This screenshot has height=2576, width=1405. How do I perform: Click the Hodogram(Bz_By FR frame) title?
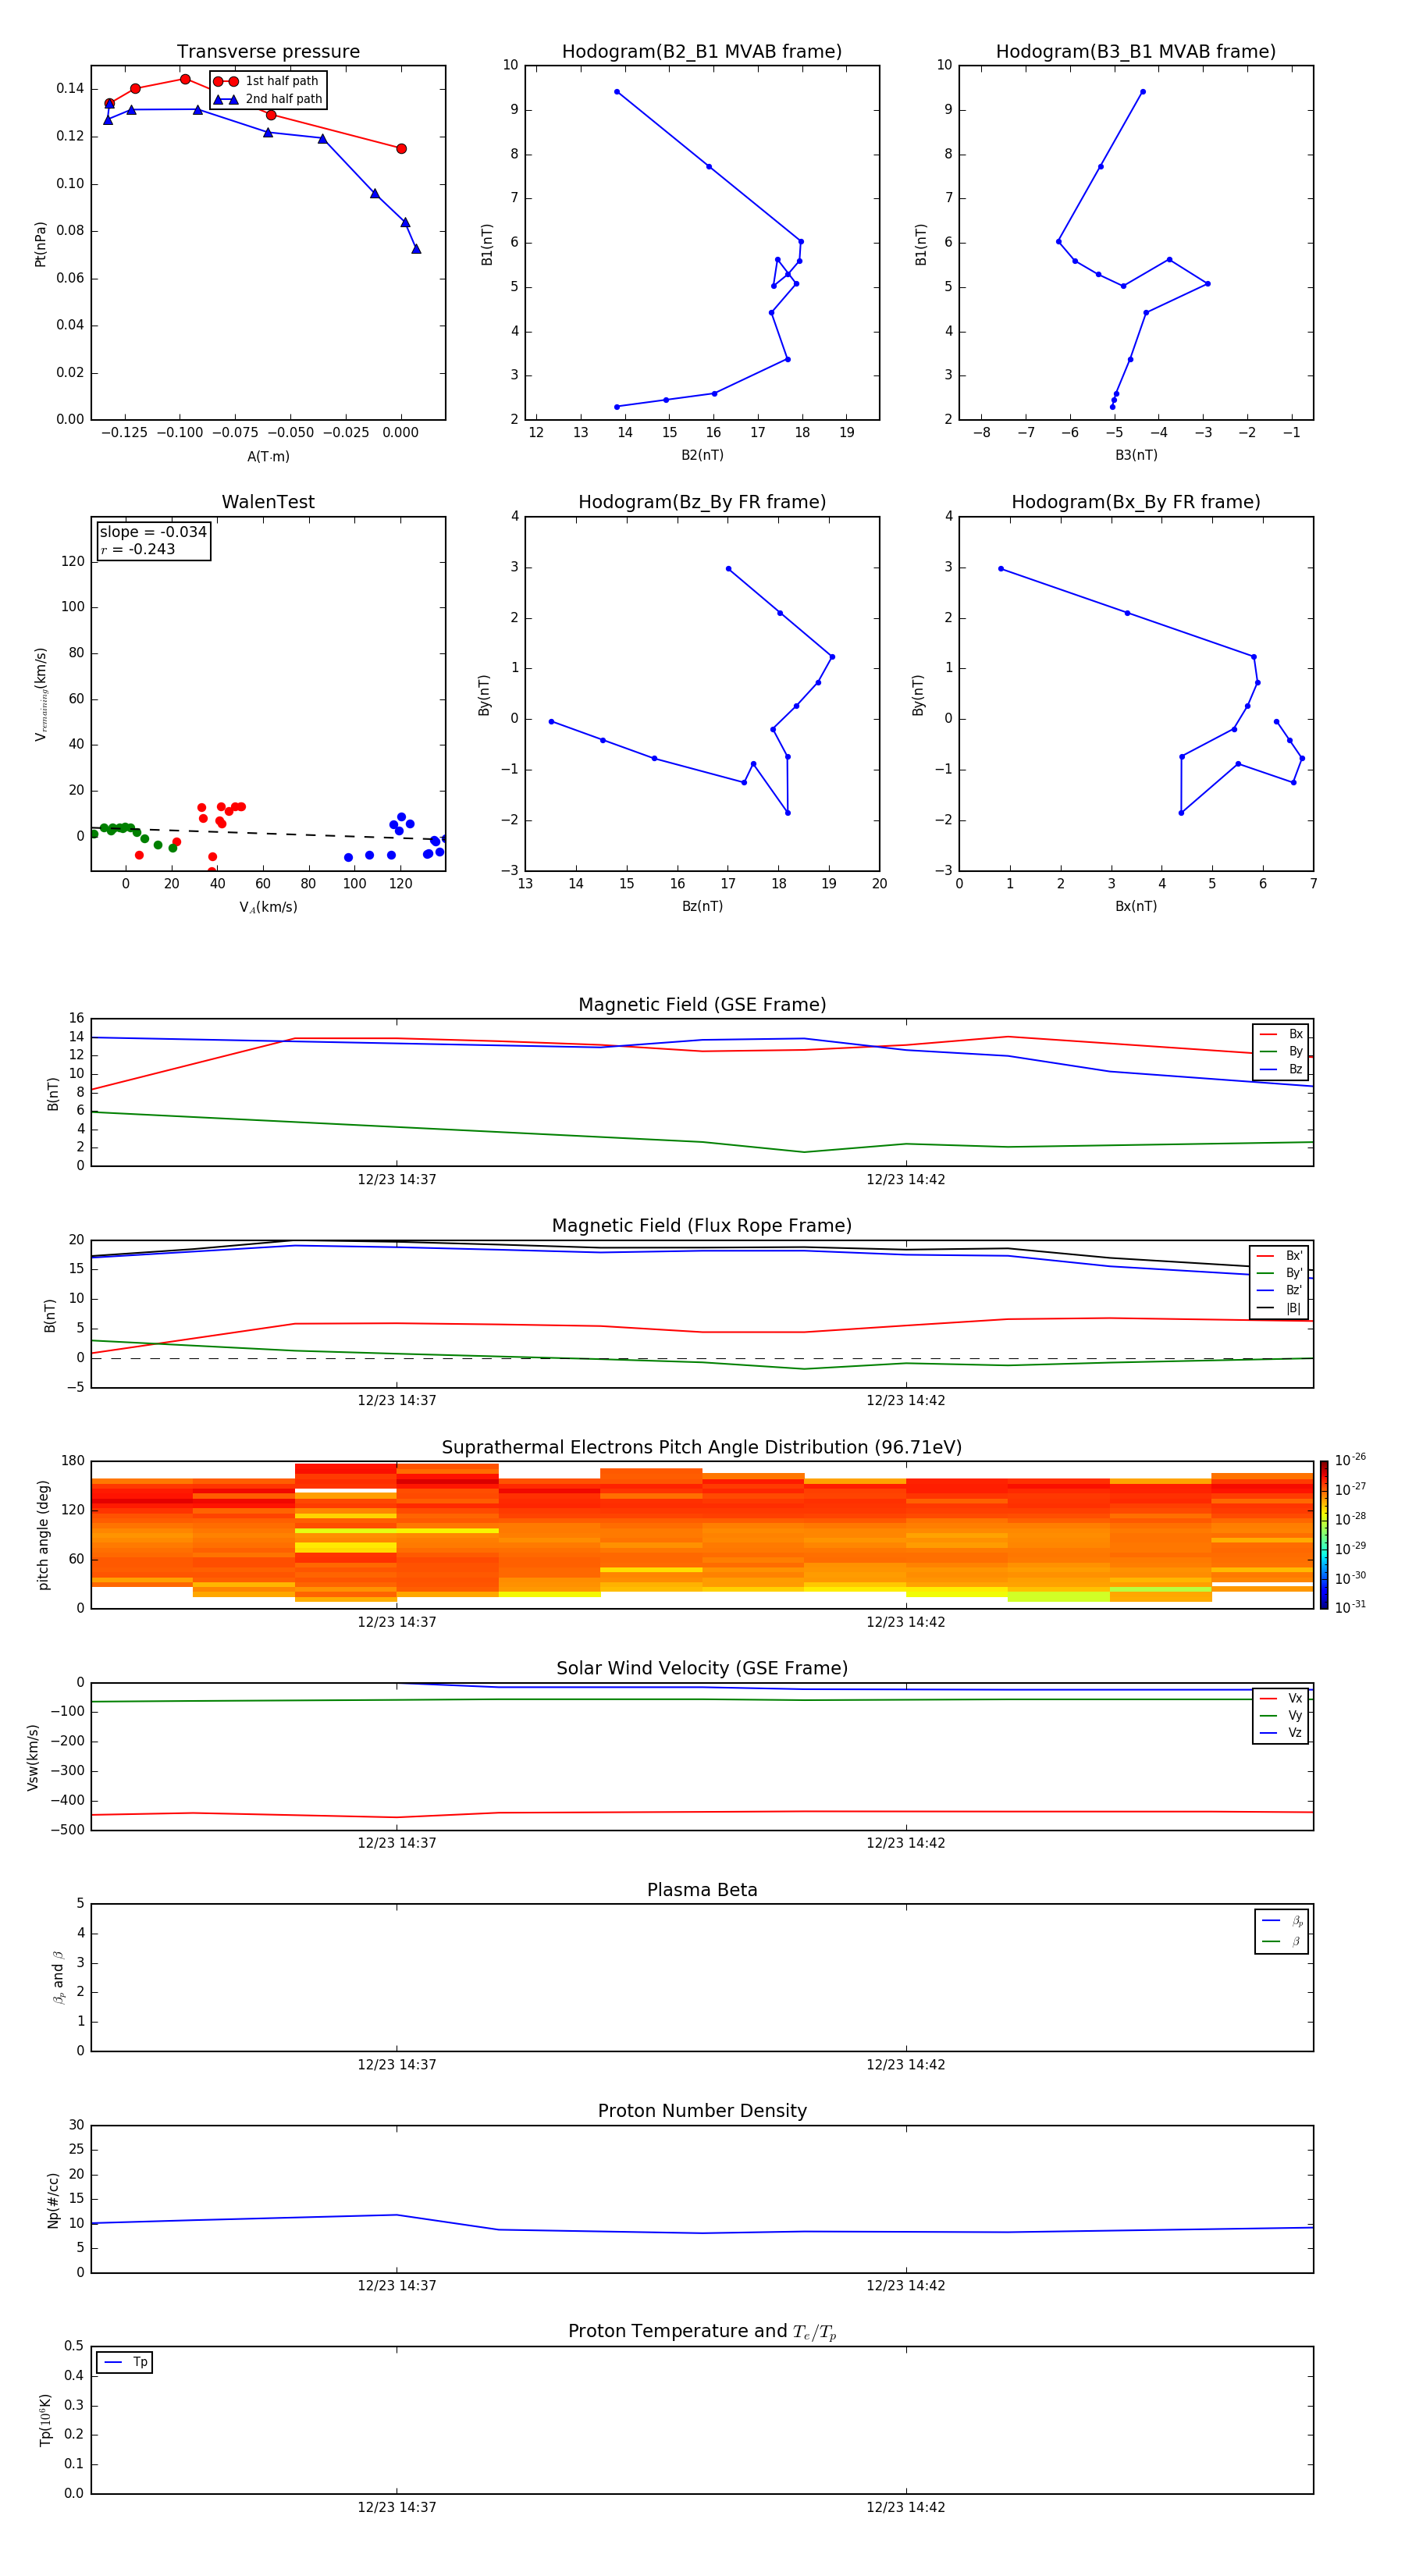click(x=702, y=502)
